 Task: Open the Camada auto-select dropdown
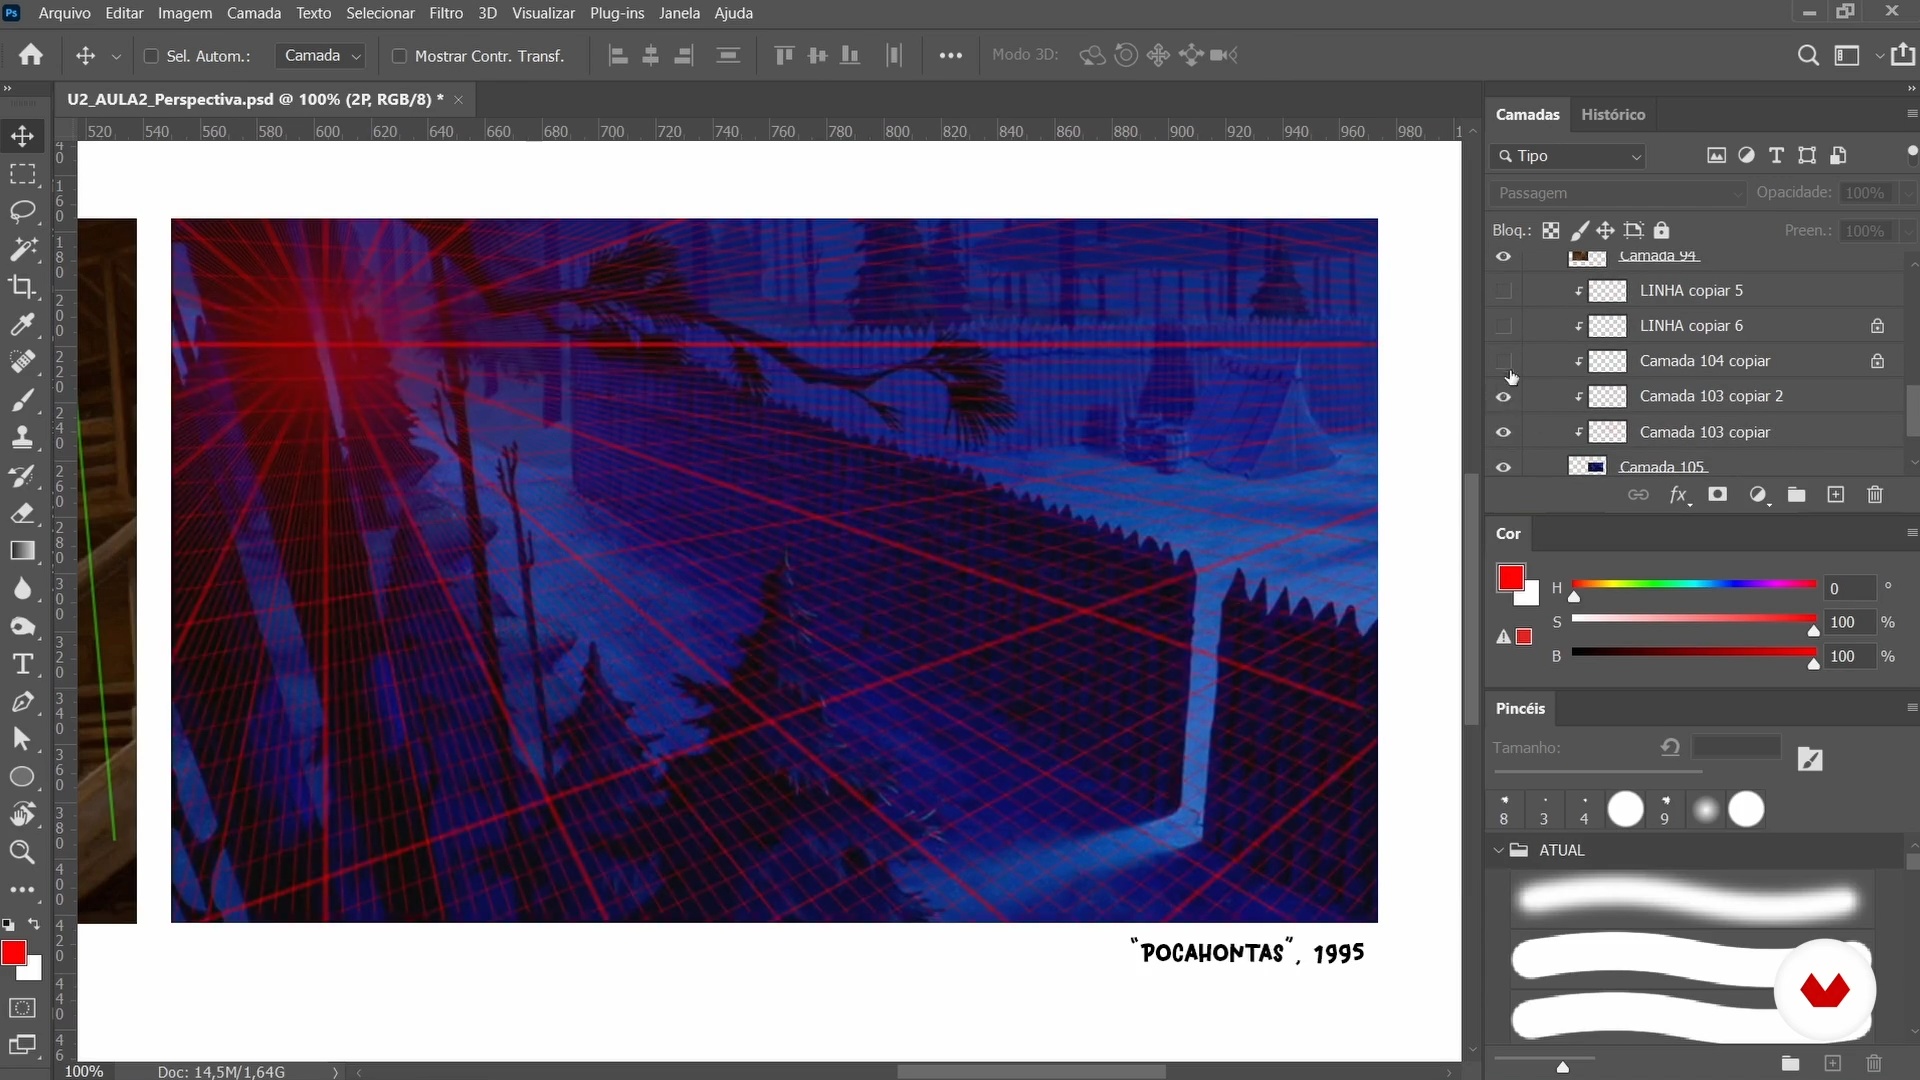tap(321, 56)
